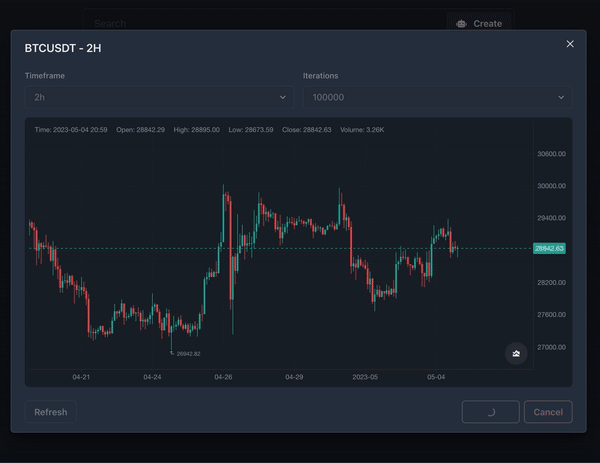This screenshot has height=463, width=600.
Task: Click the 30600.00 price axis label
Action: 551,154
